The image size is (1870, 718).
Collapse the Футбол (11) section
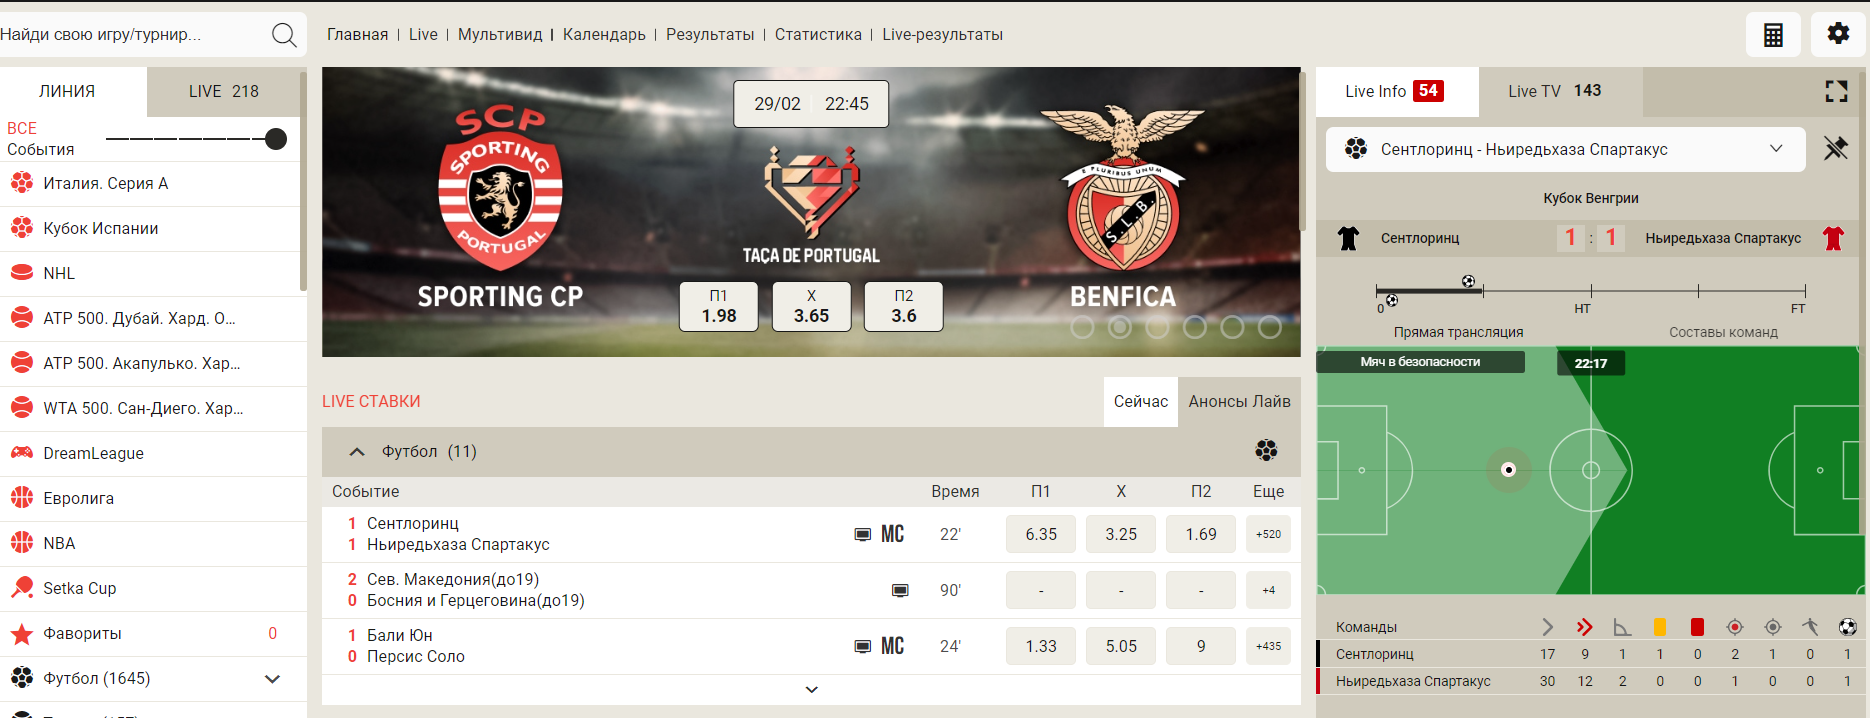click(357, 452)
